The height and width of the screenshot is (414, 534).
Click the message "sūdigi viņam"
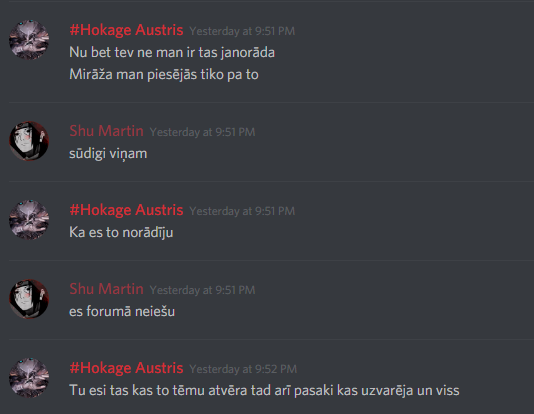coord(108,154)
